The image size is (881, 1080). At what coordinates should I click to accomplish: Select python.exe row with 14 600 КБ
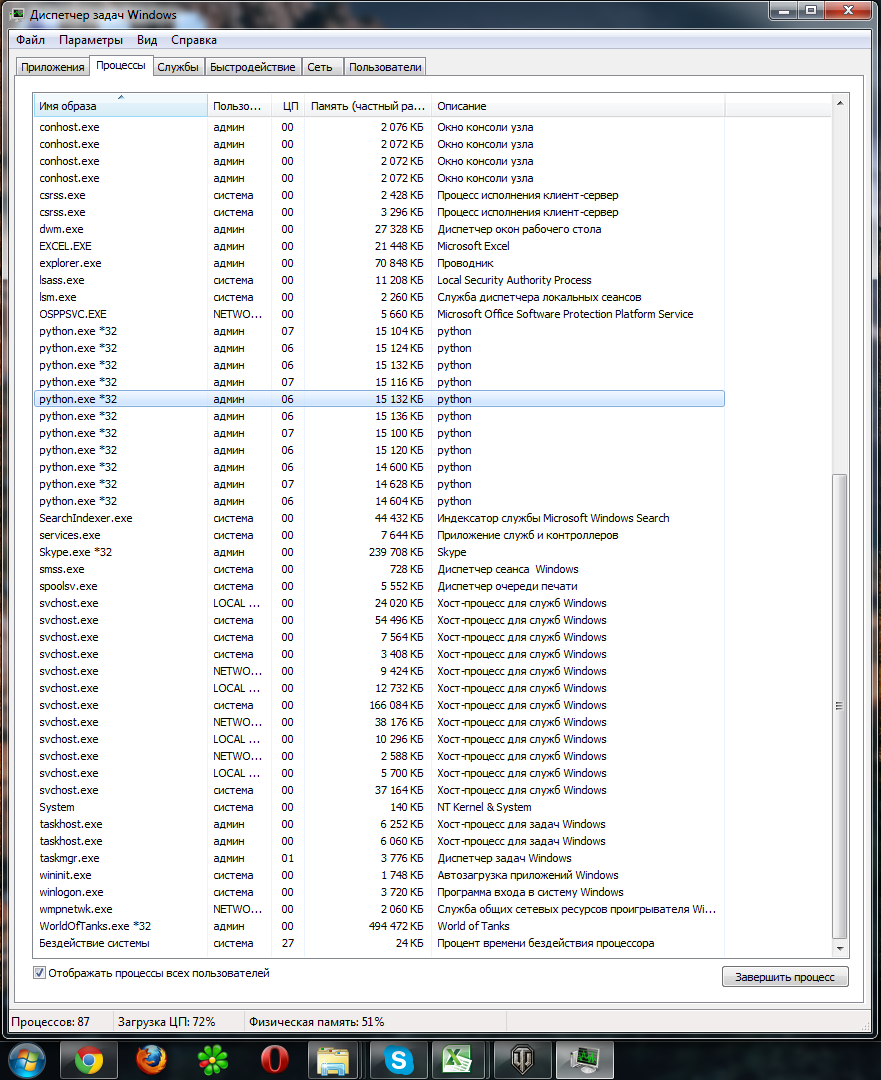pos(379,467)
